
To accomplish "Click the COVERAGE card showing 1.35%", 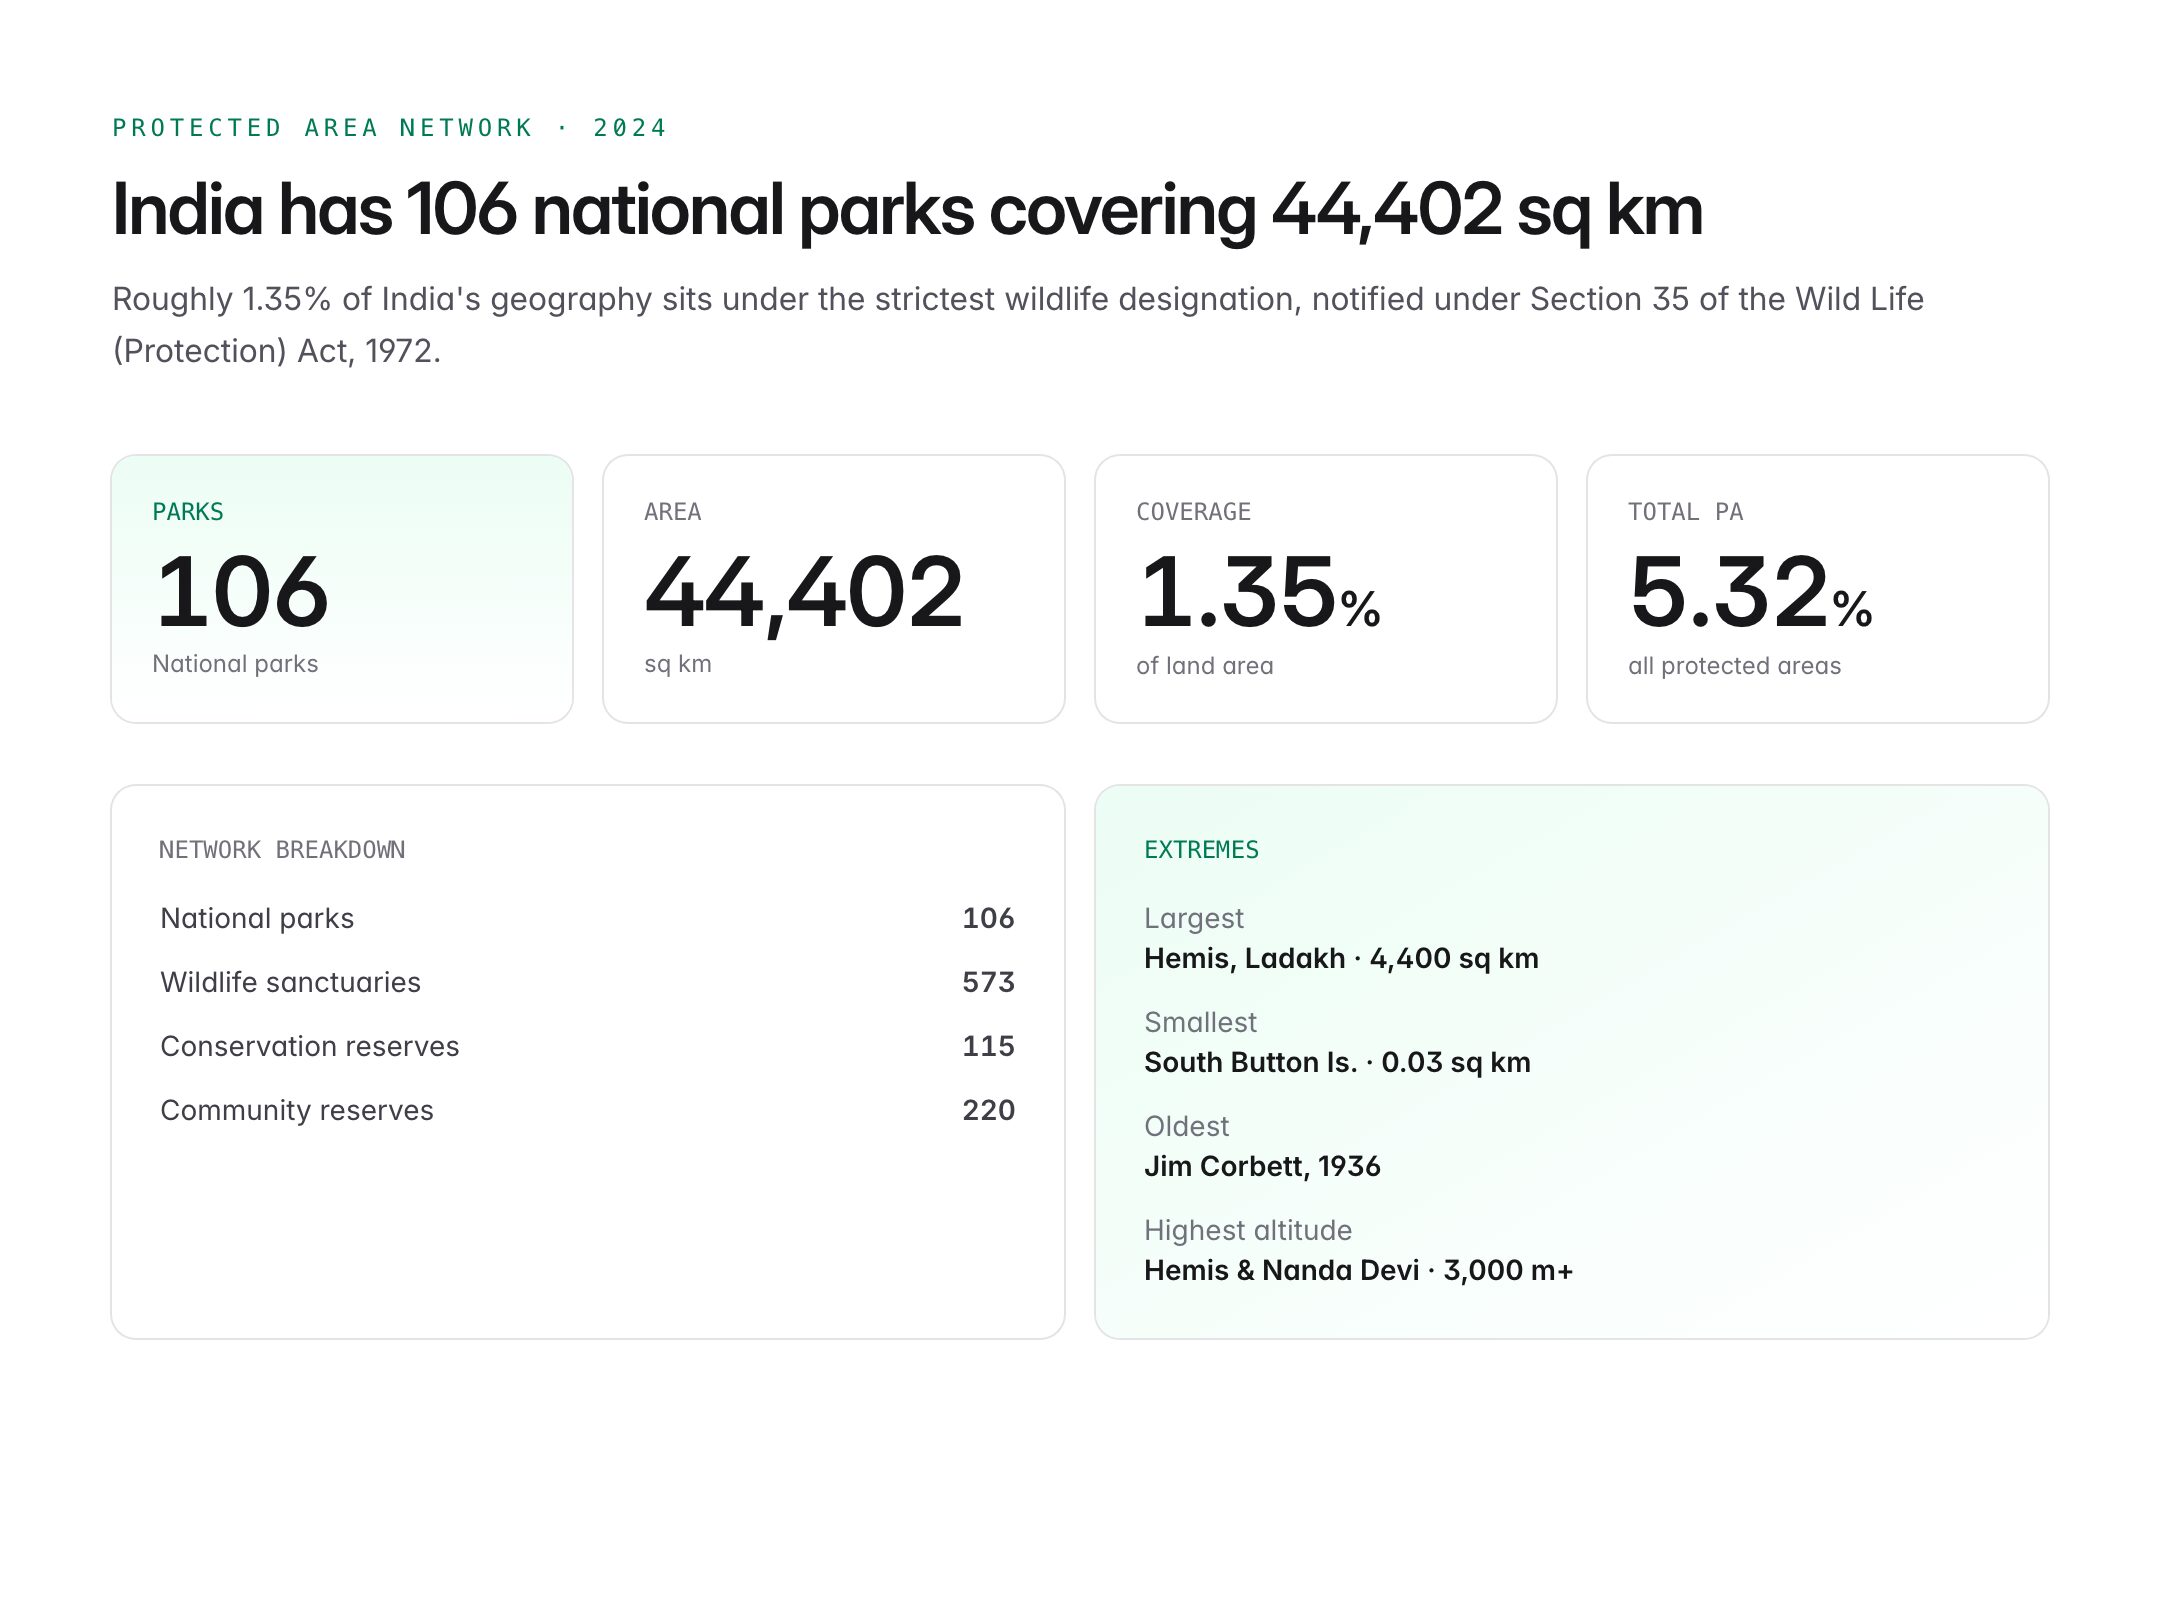I will pos(1326,589).
